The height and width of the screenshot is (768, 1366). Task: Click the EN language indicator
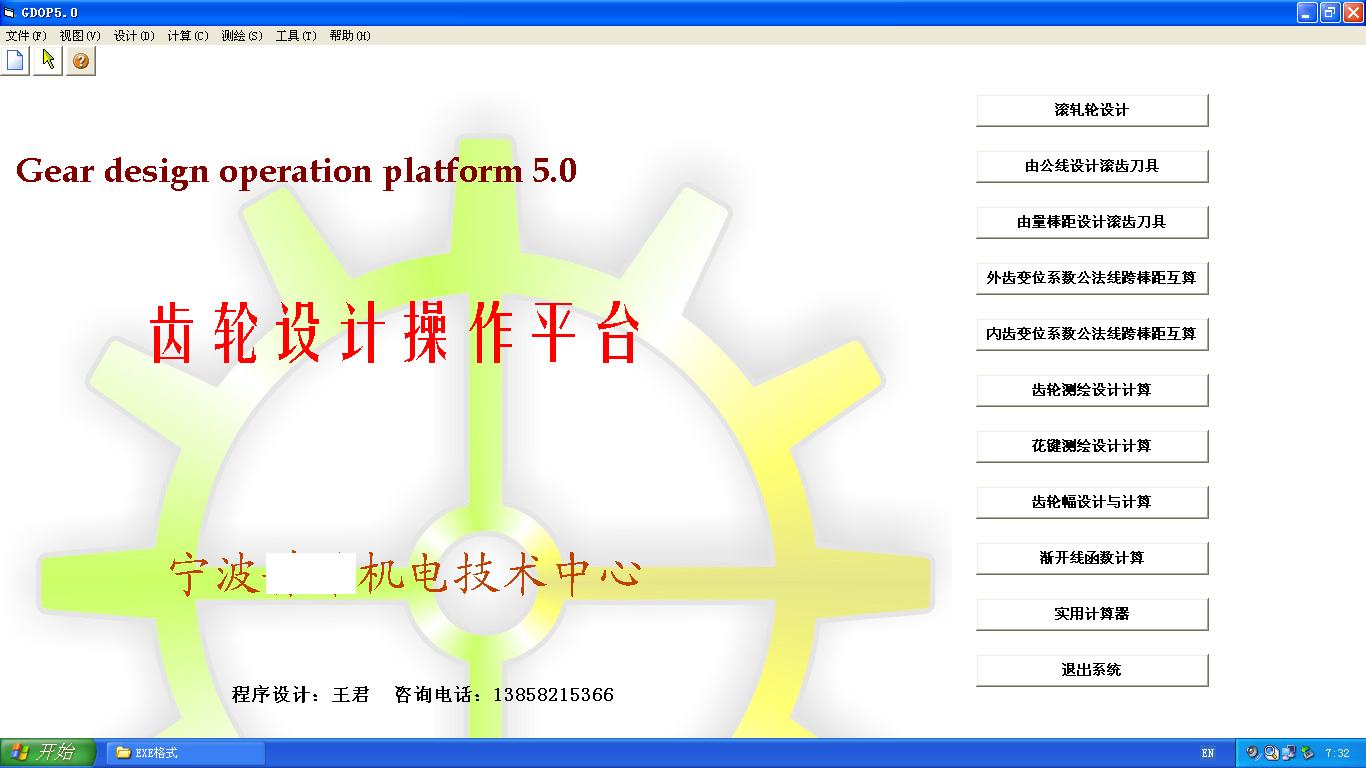coord(1208,753)
